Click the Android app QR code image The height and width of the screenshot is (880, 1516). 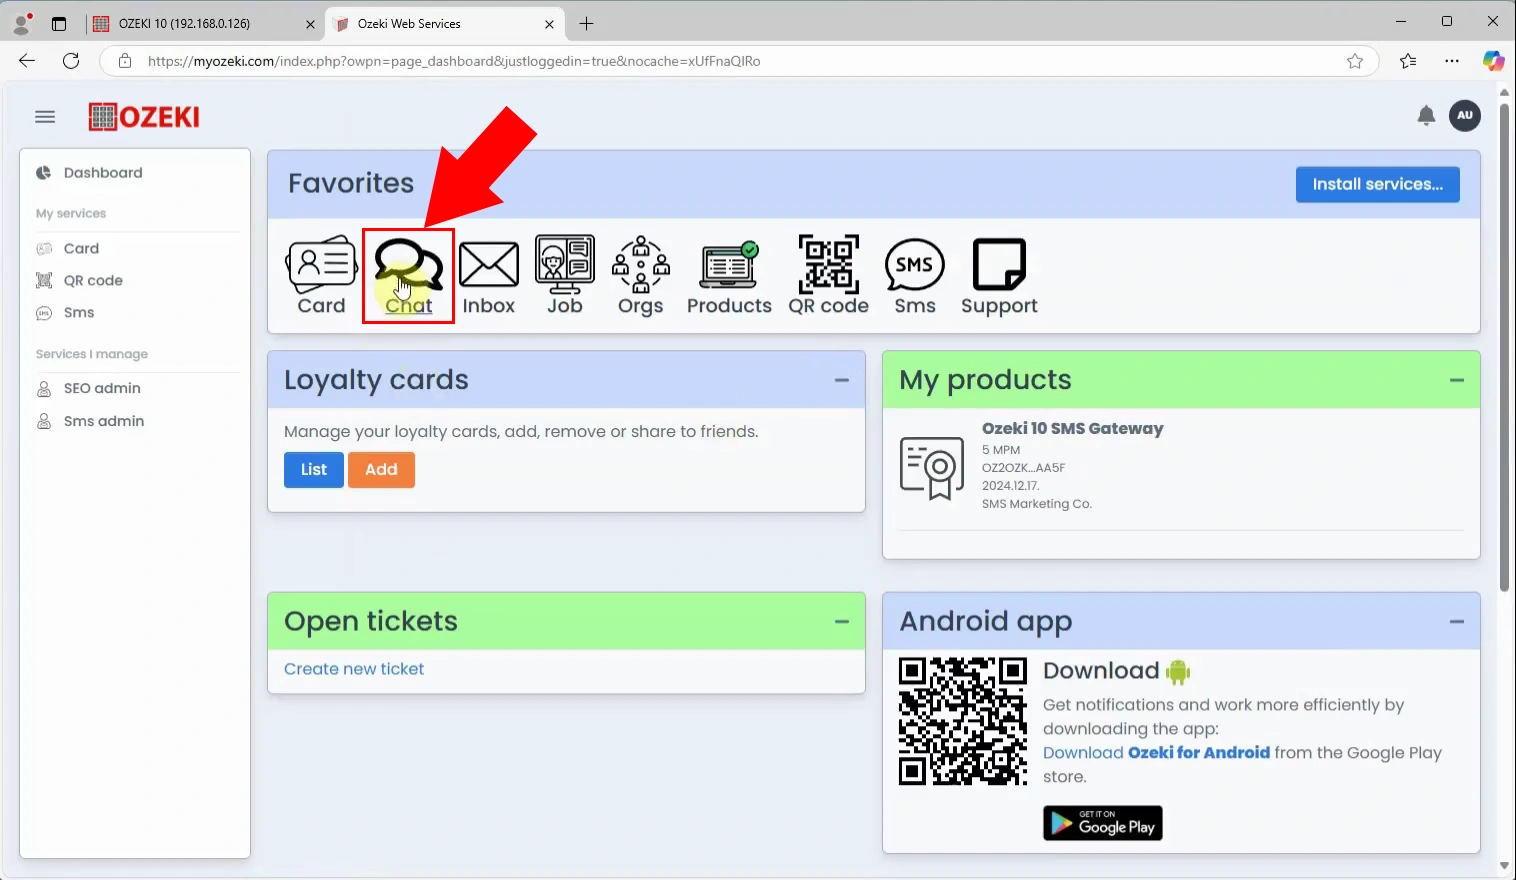click(x=962, y=721)
